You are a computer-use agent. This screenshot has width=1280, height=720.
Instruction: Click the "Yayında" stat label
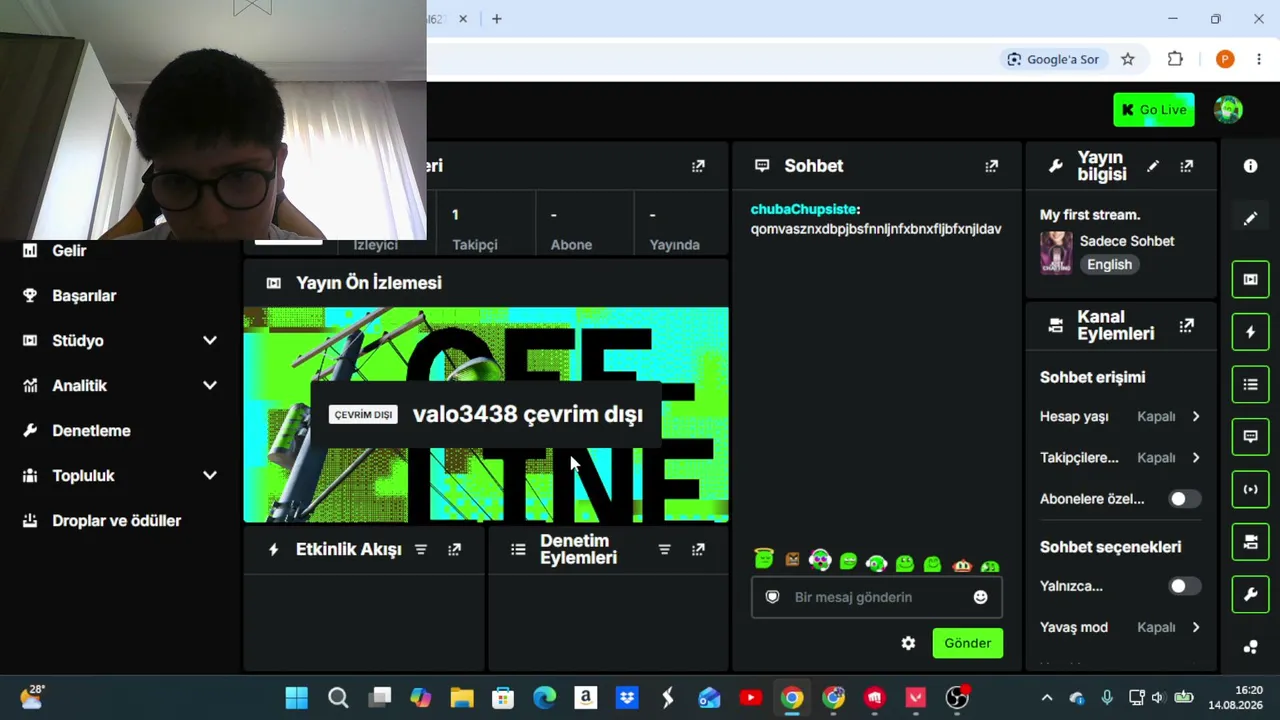pos(675,244)
